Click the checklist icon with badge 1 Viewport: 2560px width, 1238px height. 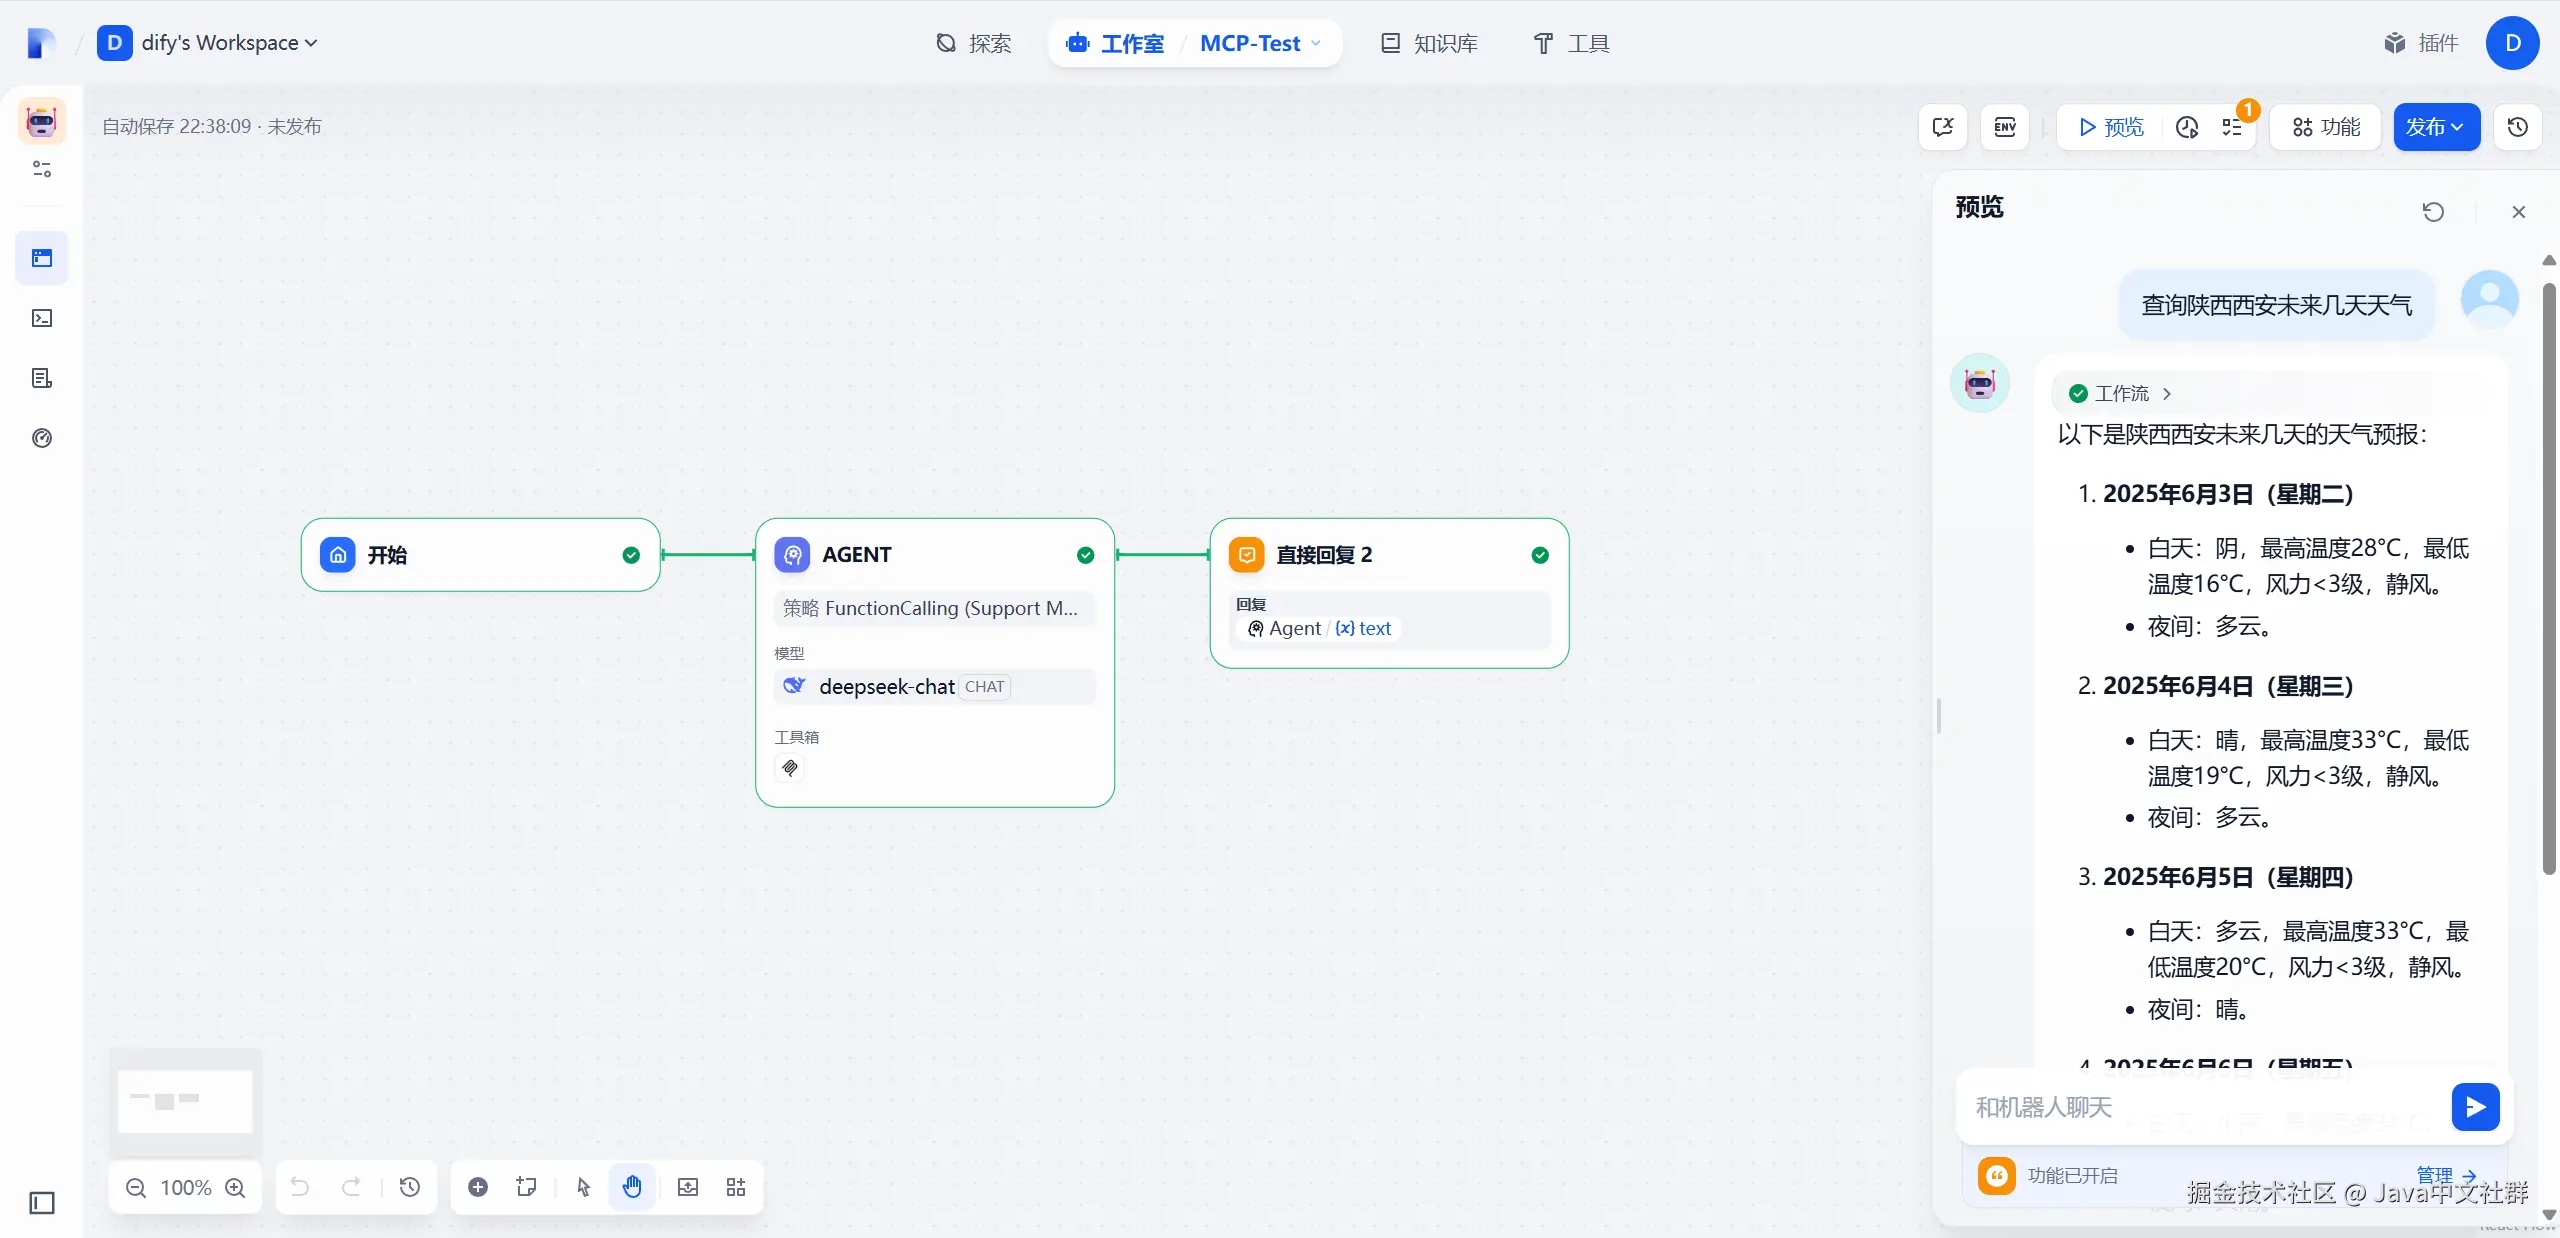[x=2232, y=127]
